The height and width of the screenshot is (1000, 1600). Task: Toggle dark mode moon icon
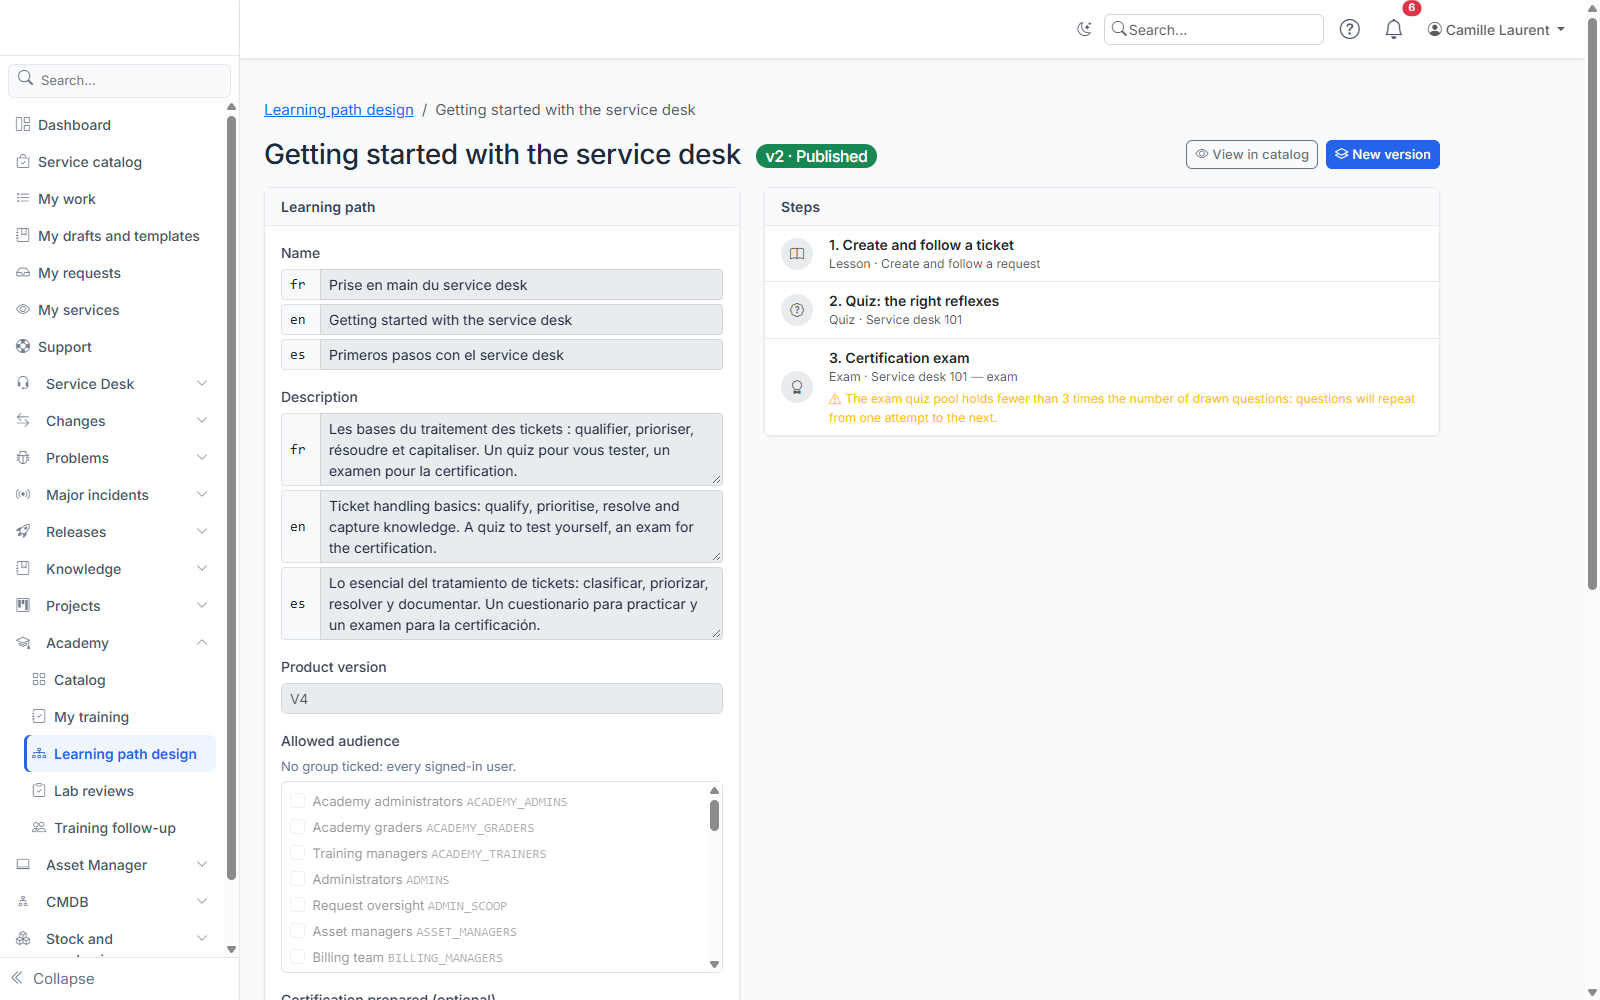1084,30
